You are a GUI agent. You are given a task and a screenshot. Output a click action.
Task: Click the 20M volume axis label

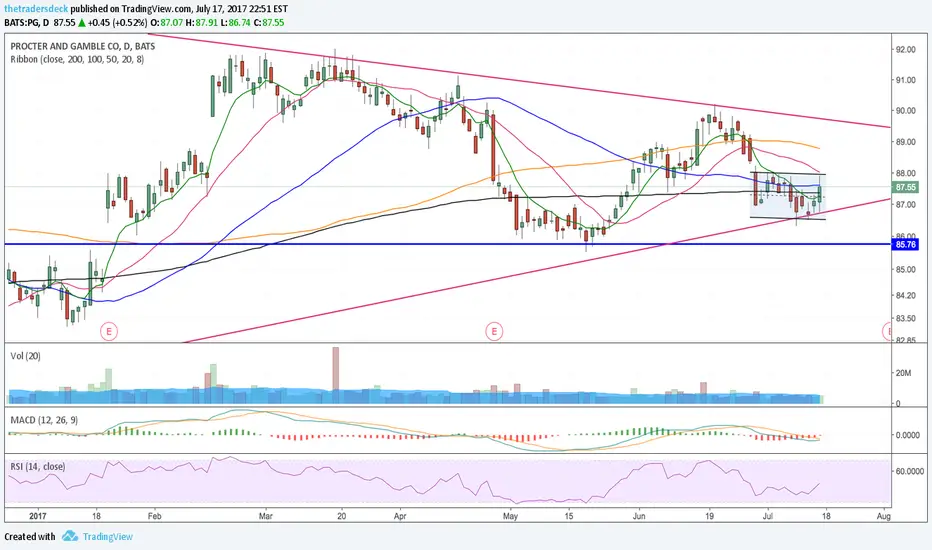click(x=903, y=373)
